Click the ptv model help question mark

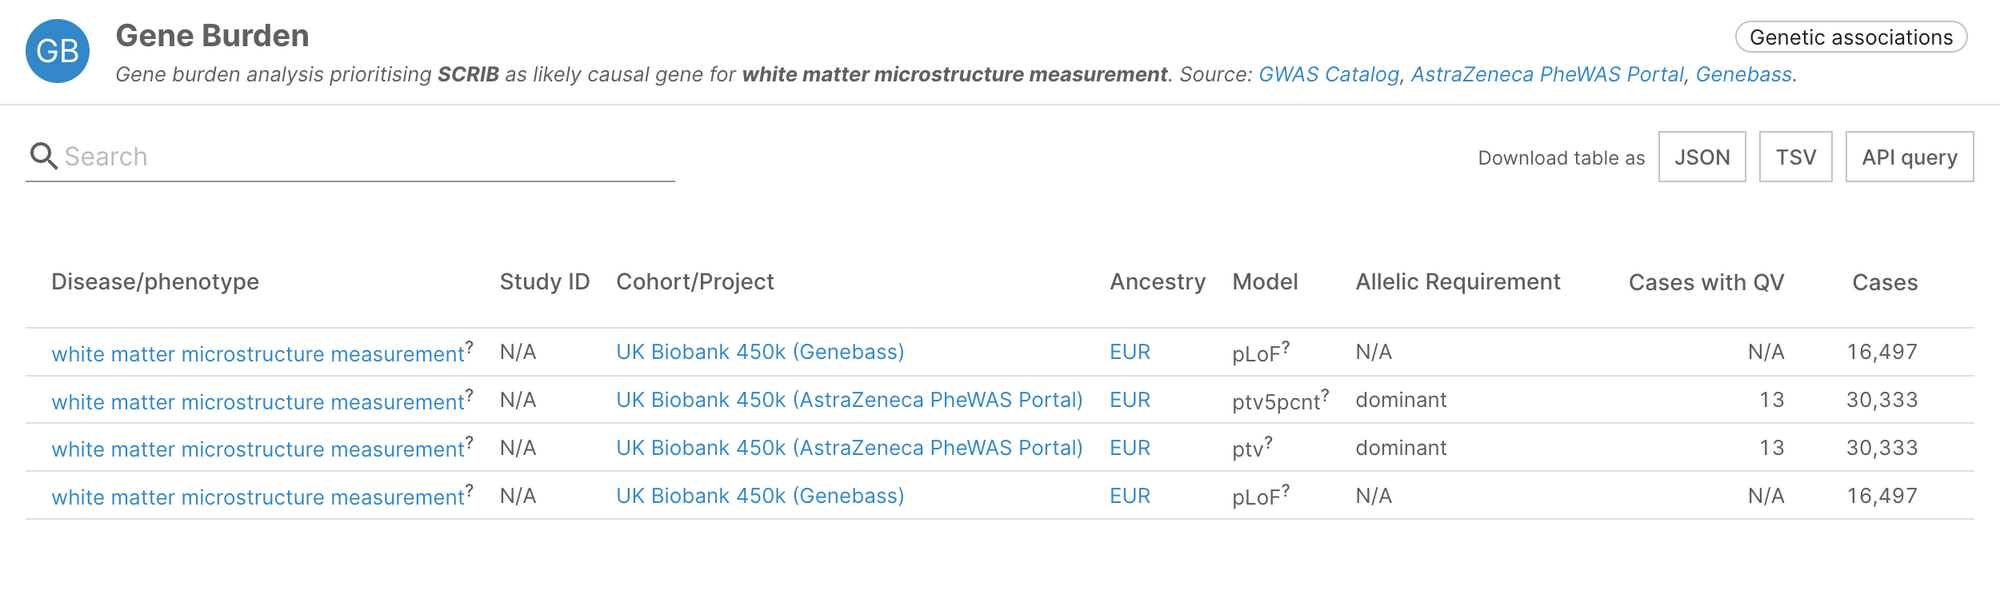click(x=1268, y=442)
